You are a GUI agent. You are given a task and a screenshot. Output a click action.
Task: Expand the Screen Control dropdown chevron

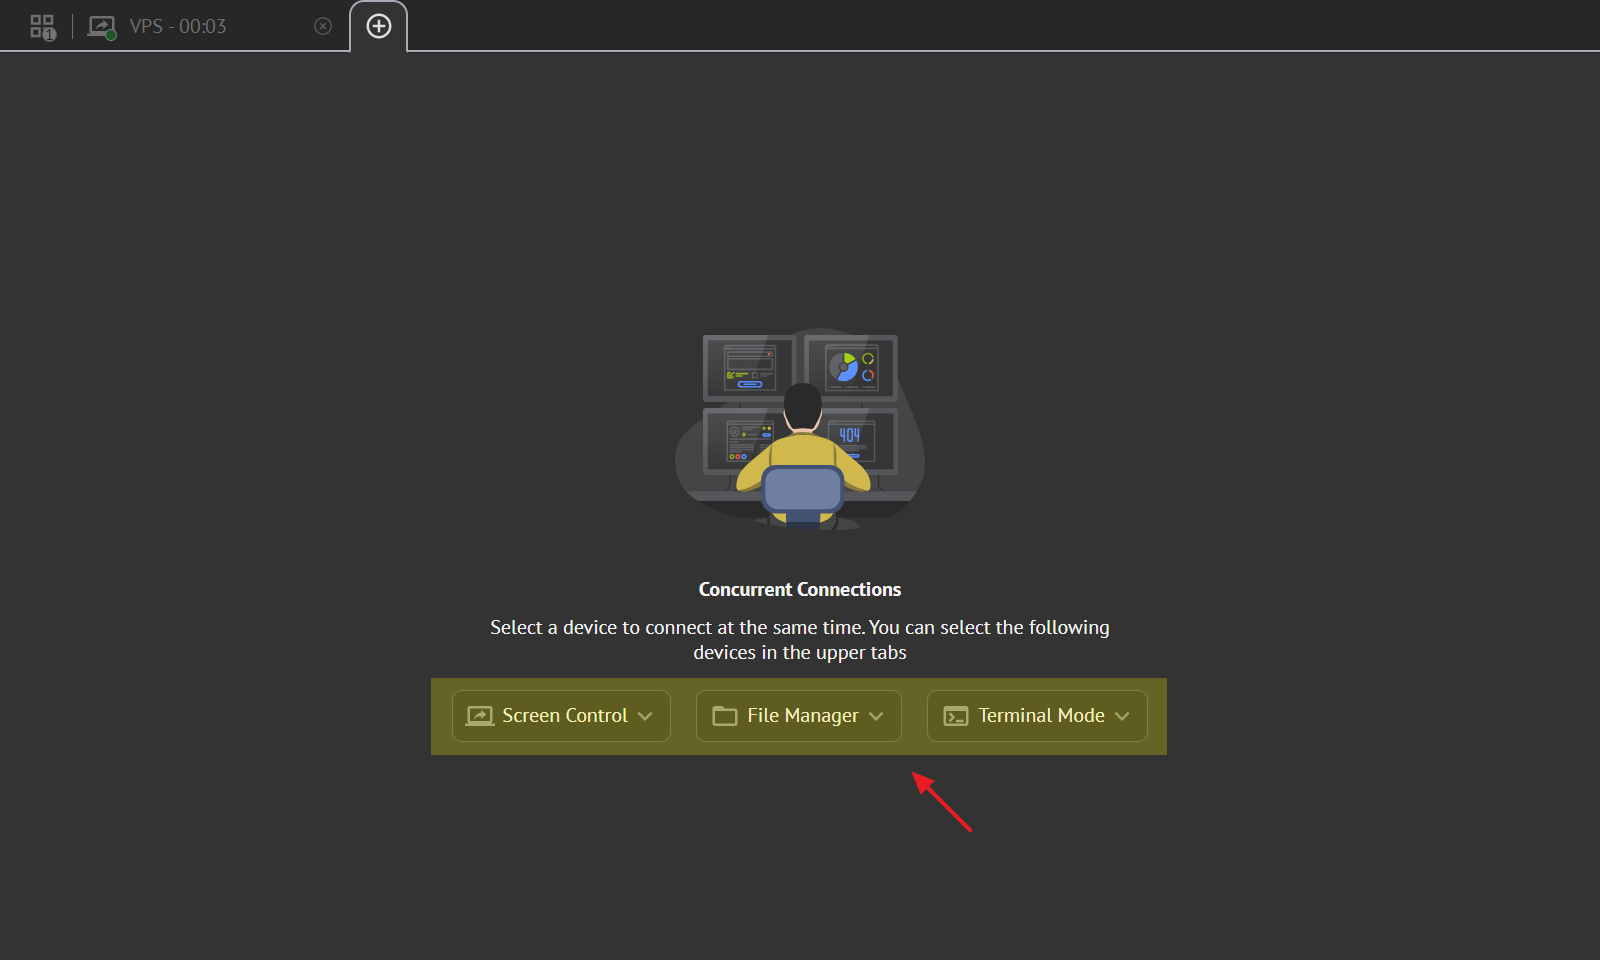click(646, 716)
